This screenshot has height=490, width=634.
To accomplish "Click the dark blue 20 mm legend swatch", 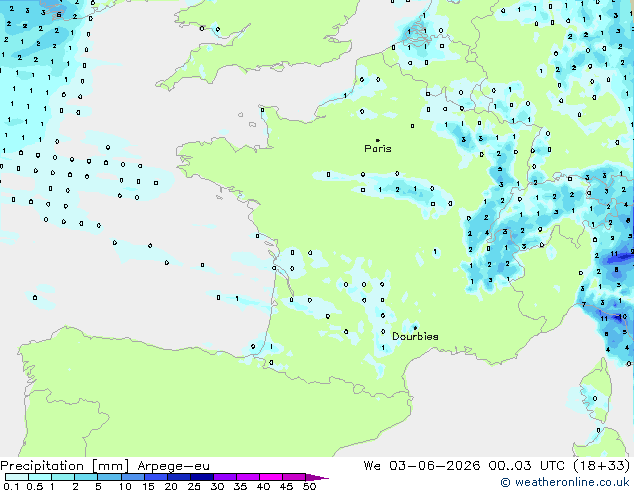I will [x=179, y=477].
